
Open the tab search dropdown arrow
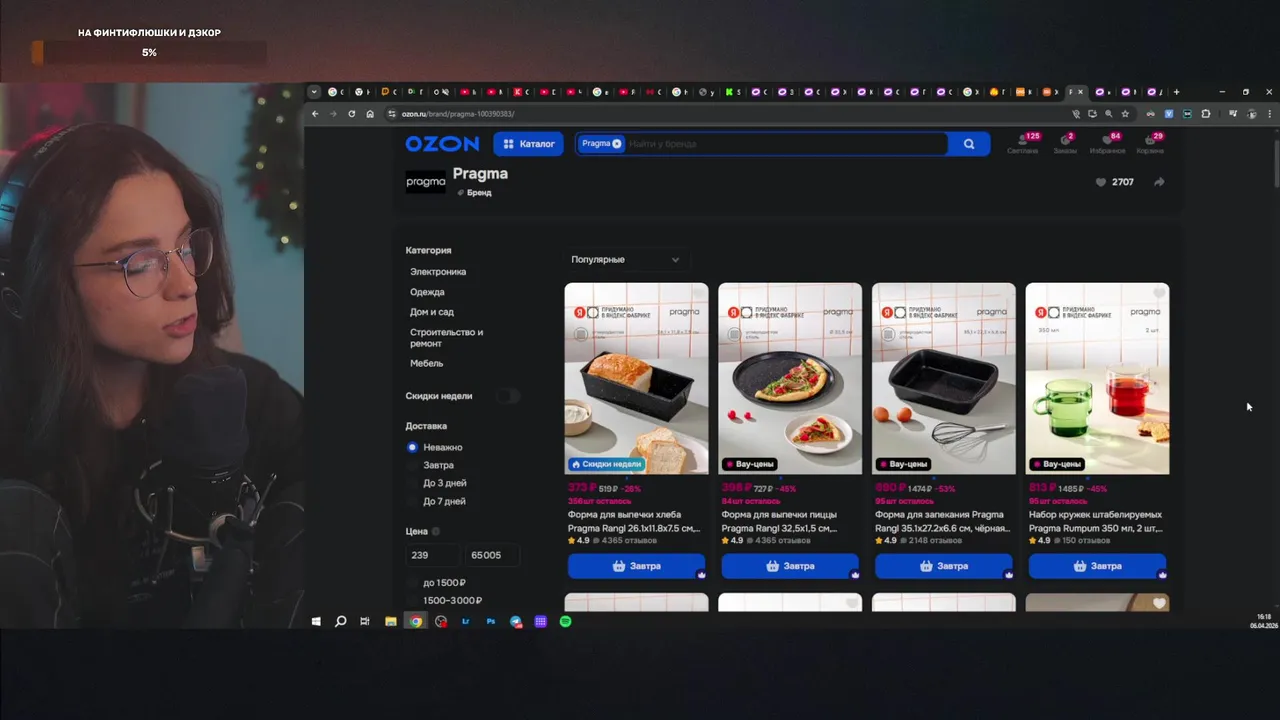(x=314, y=92)
